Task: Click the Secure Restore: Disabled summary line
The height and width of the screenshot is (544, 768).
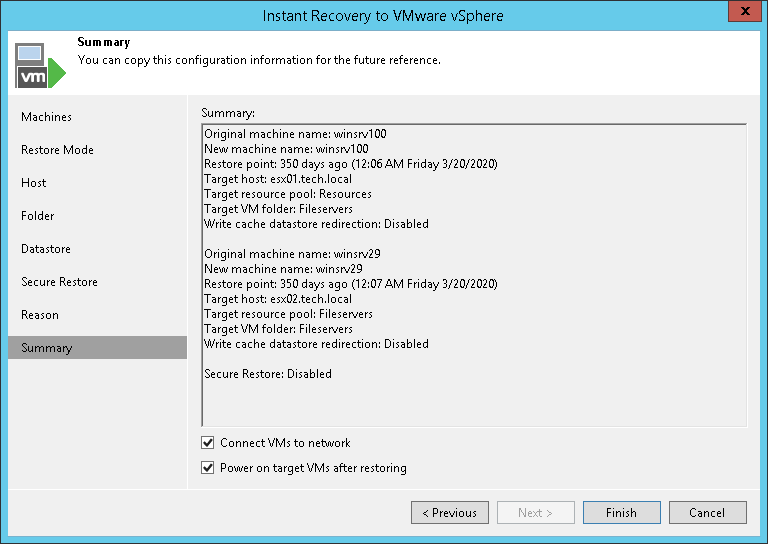Action: pos(267,374)
